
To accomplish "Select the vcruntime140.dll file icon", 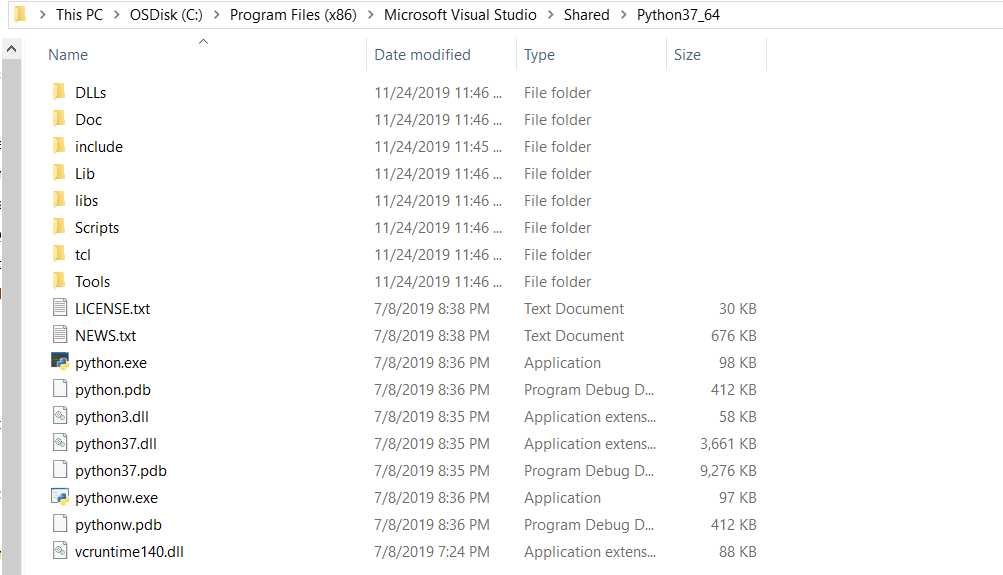I will (x=59, y=551).
